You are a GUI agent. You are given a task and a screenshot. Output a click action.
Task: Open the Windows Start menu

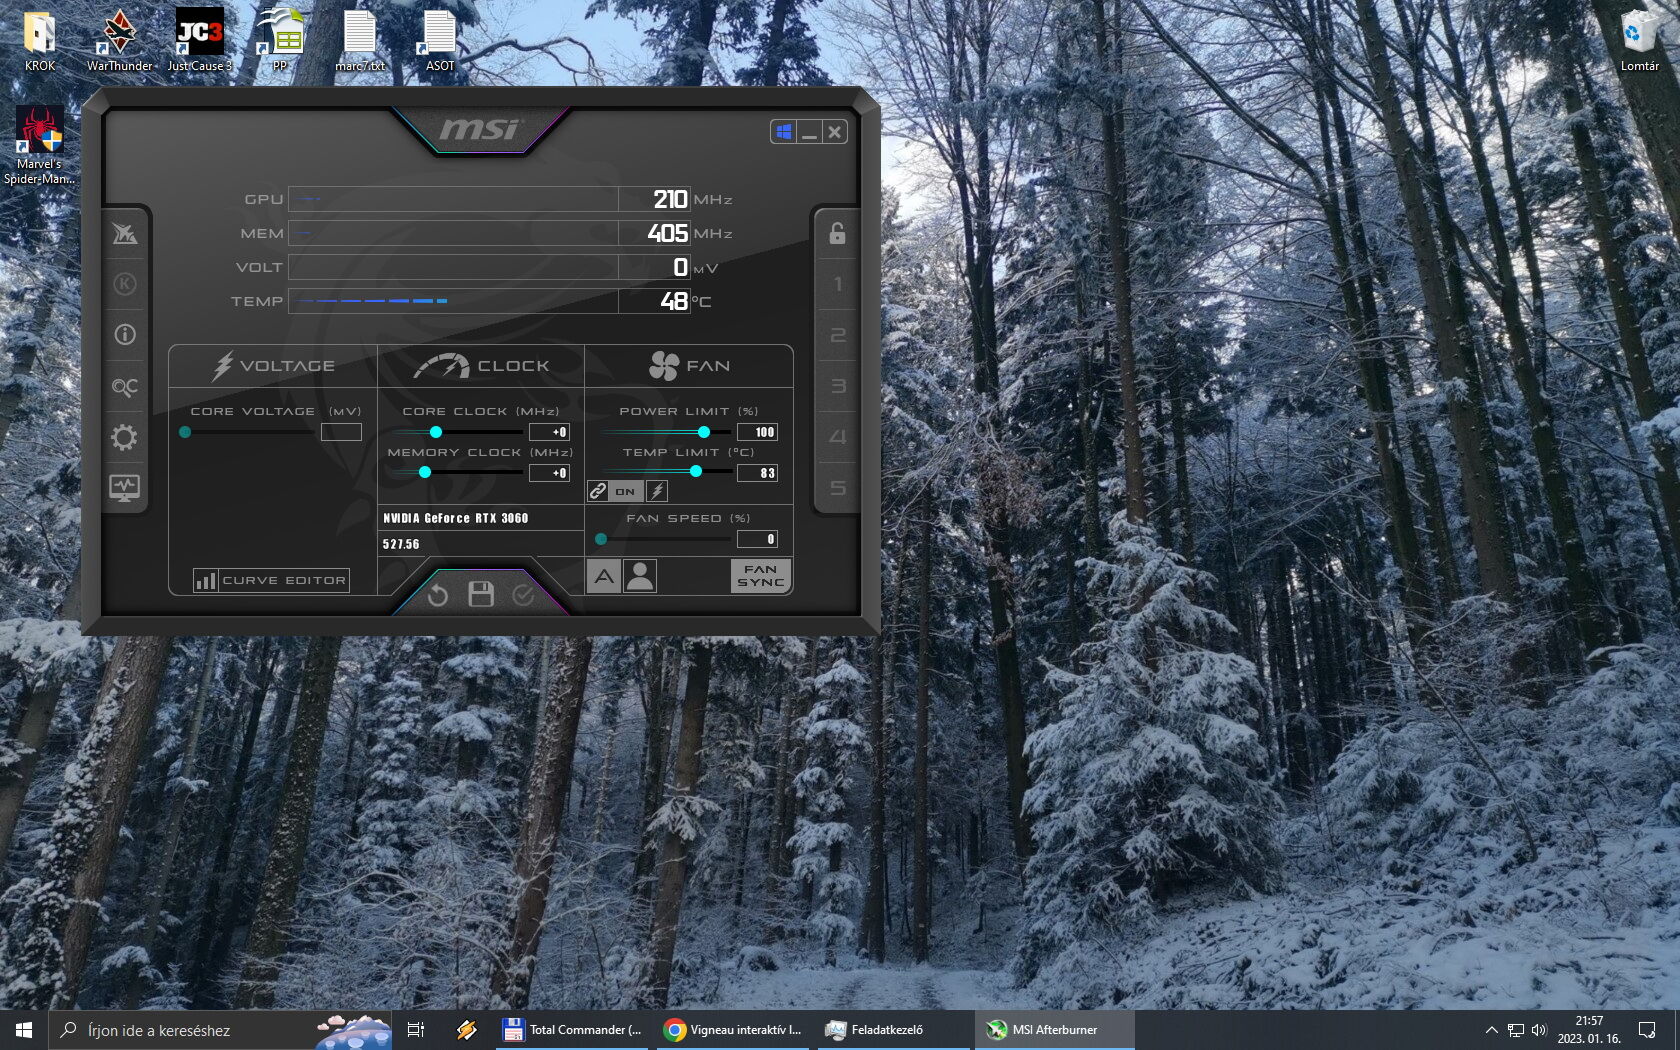pos(24,1030)
